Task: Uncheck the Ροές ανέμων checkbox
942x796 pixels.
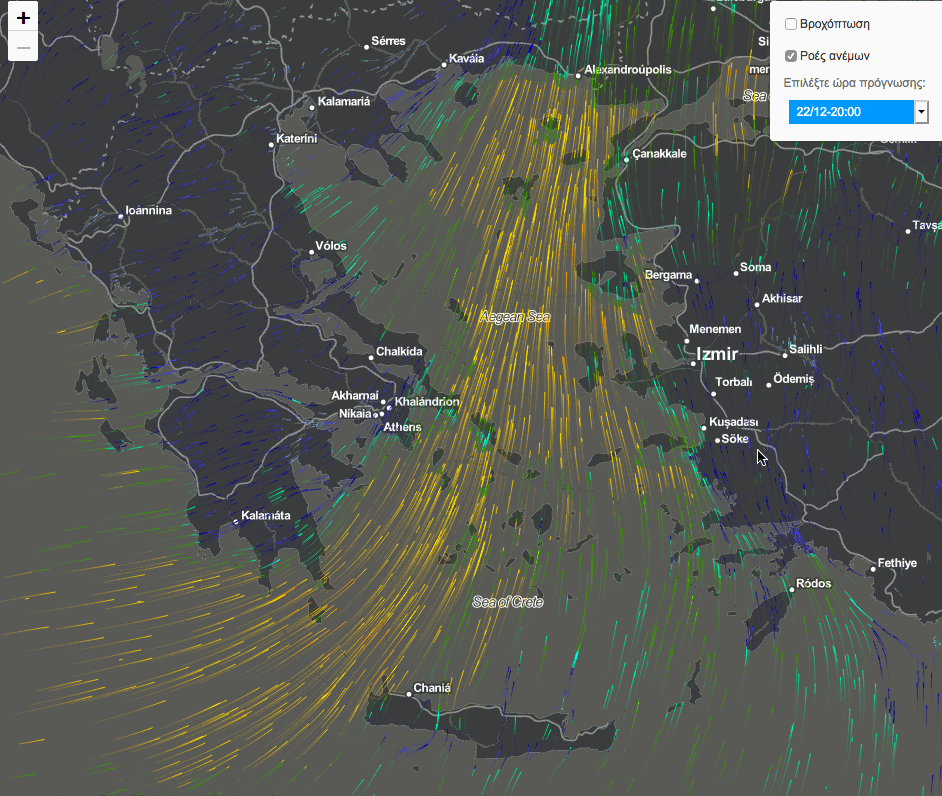Action: [791, 56]
